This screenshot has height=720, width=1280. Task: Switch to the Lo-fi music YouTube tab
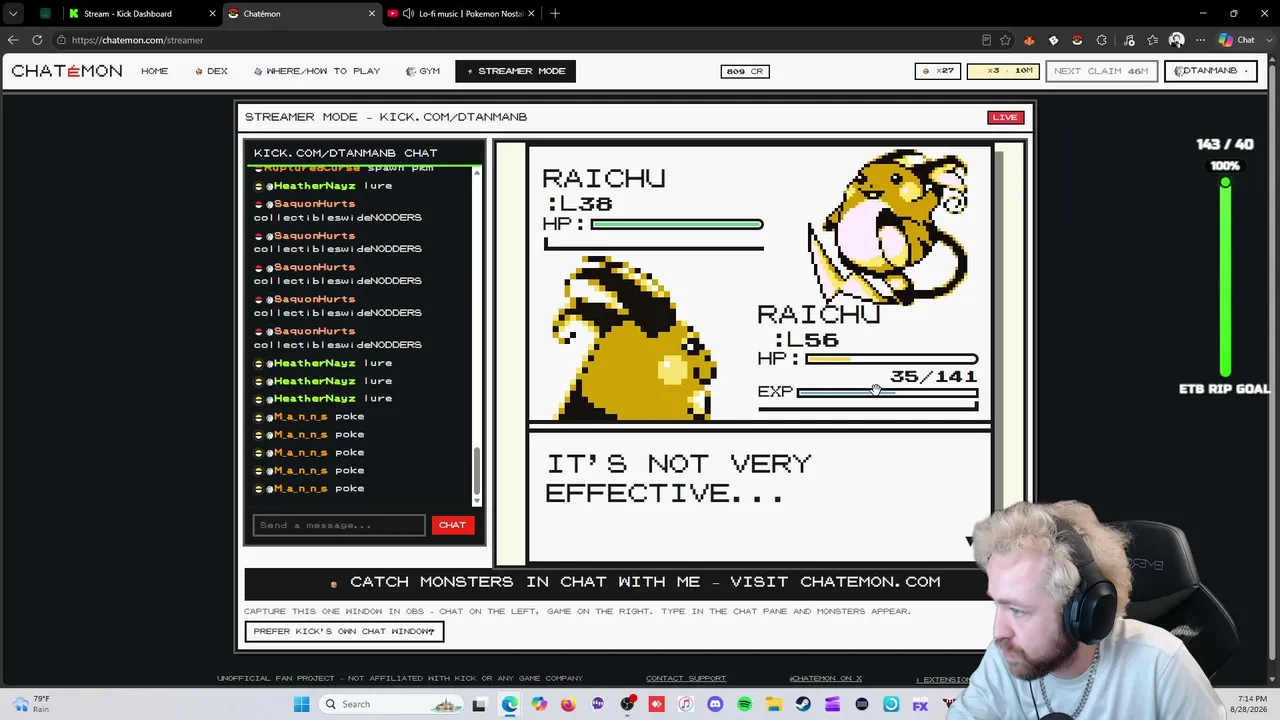pyautogui.click(x=463, y=14)
